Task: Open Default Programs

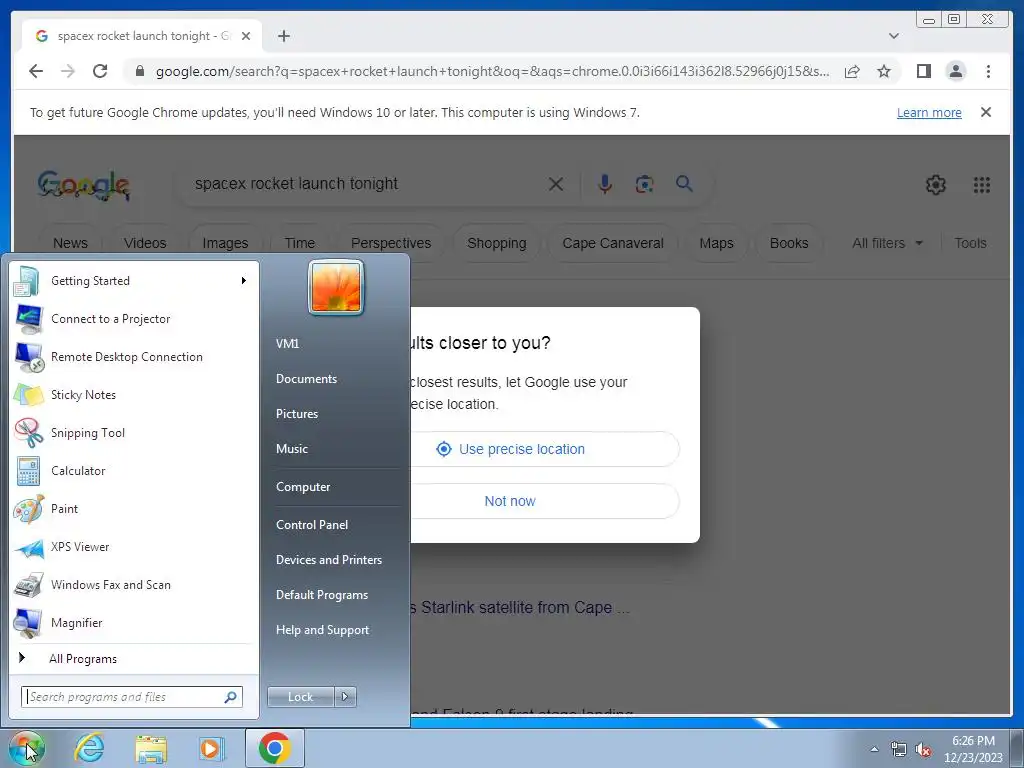Action: click(x=321, y=595)
